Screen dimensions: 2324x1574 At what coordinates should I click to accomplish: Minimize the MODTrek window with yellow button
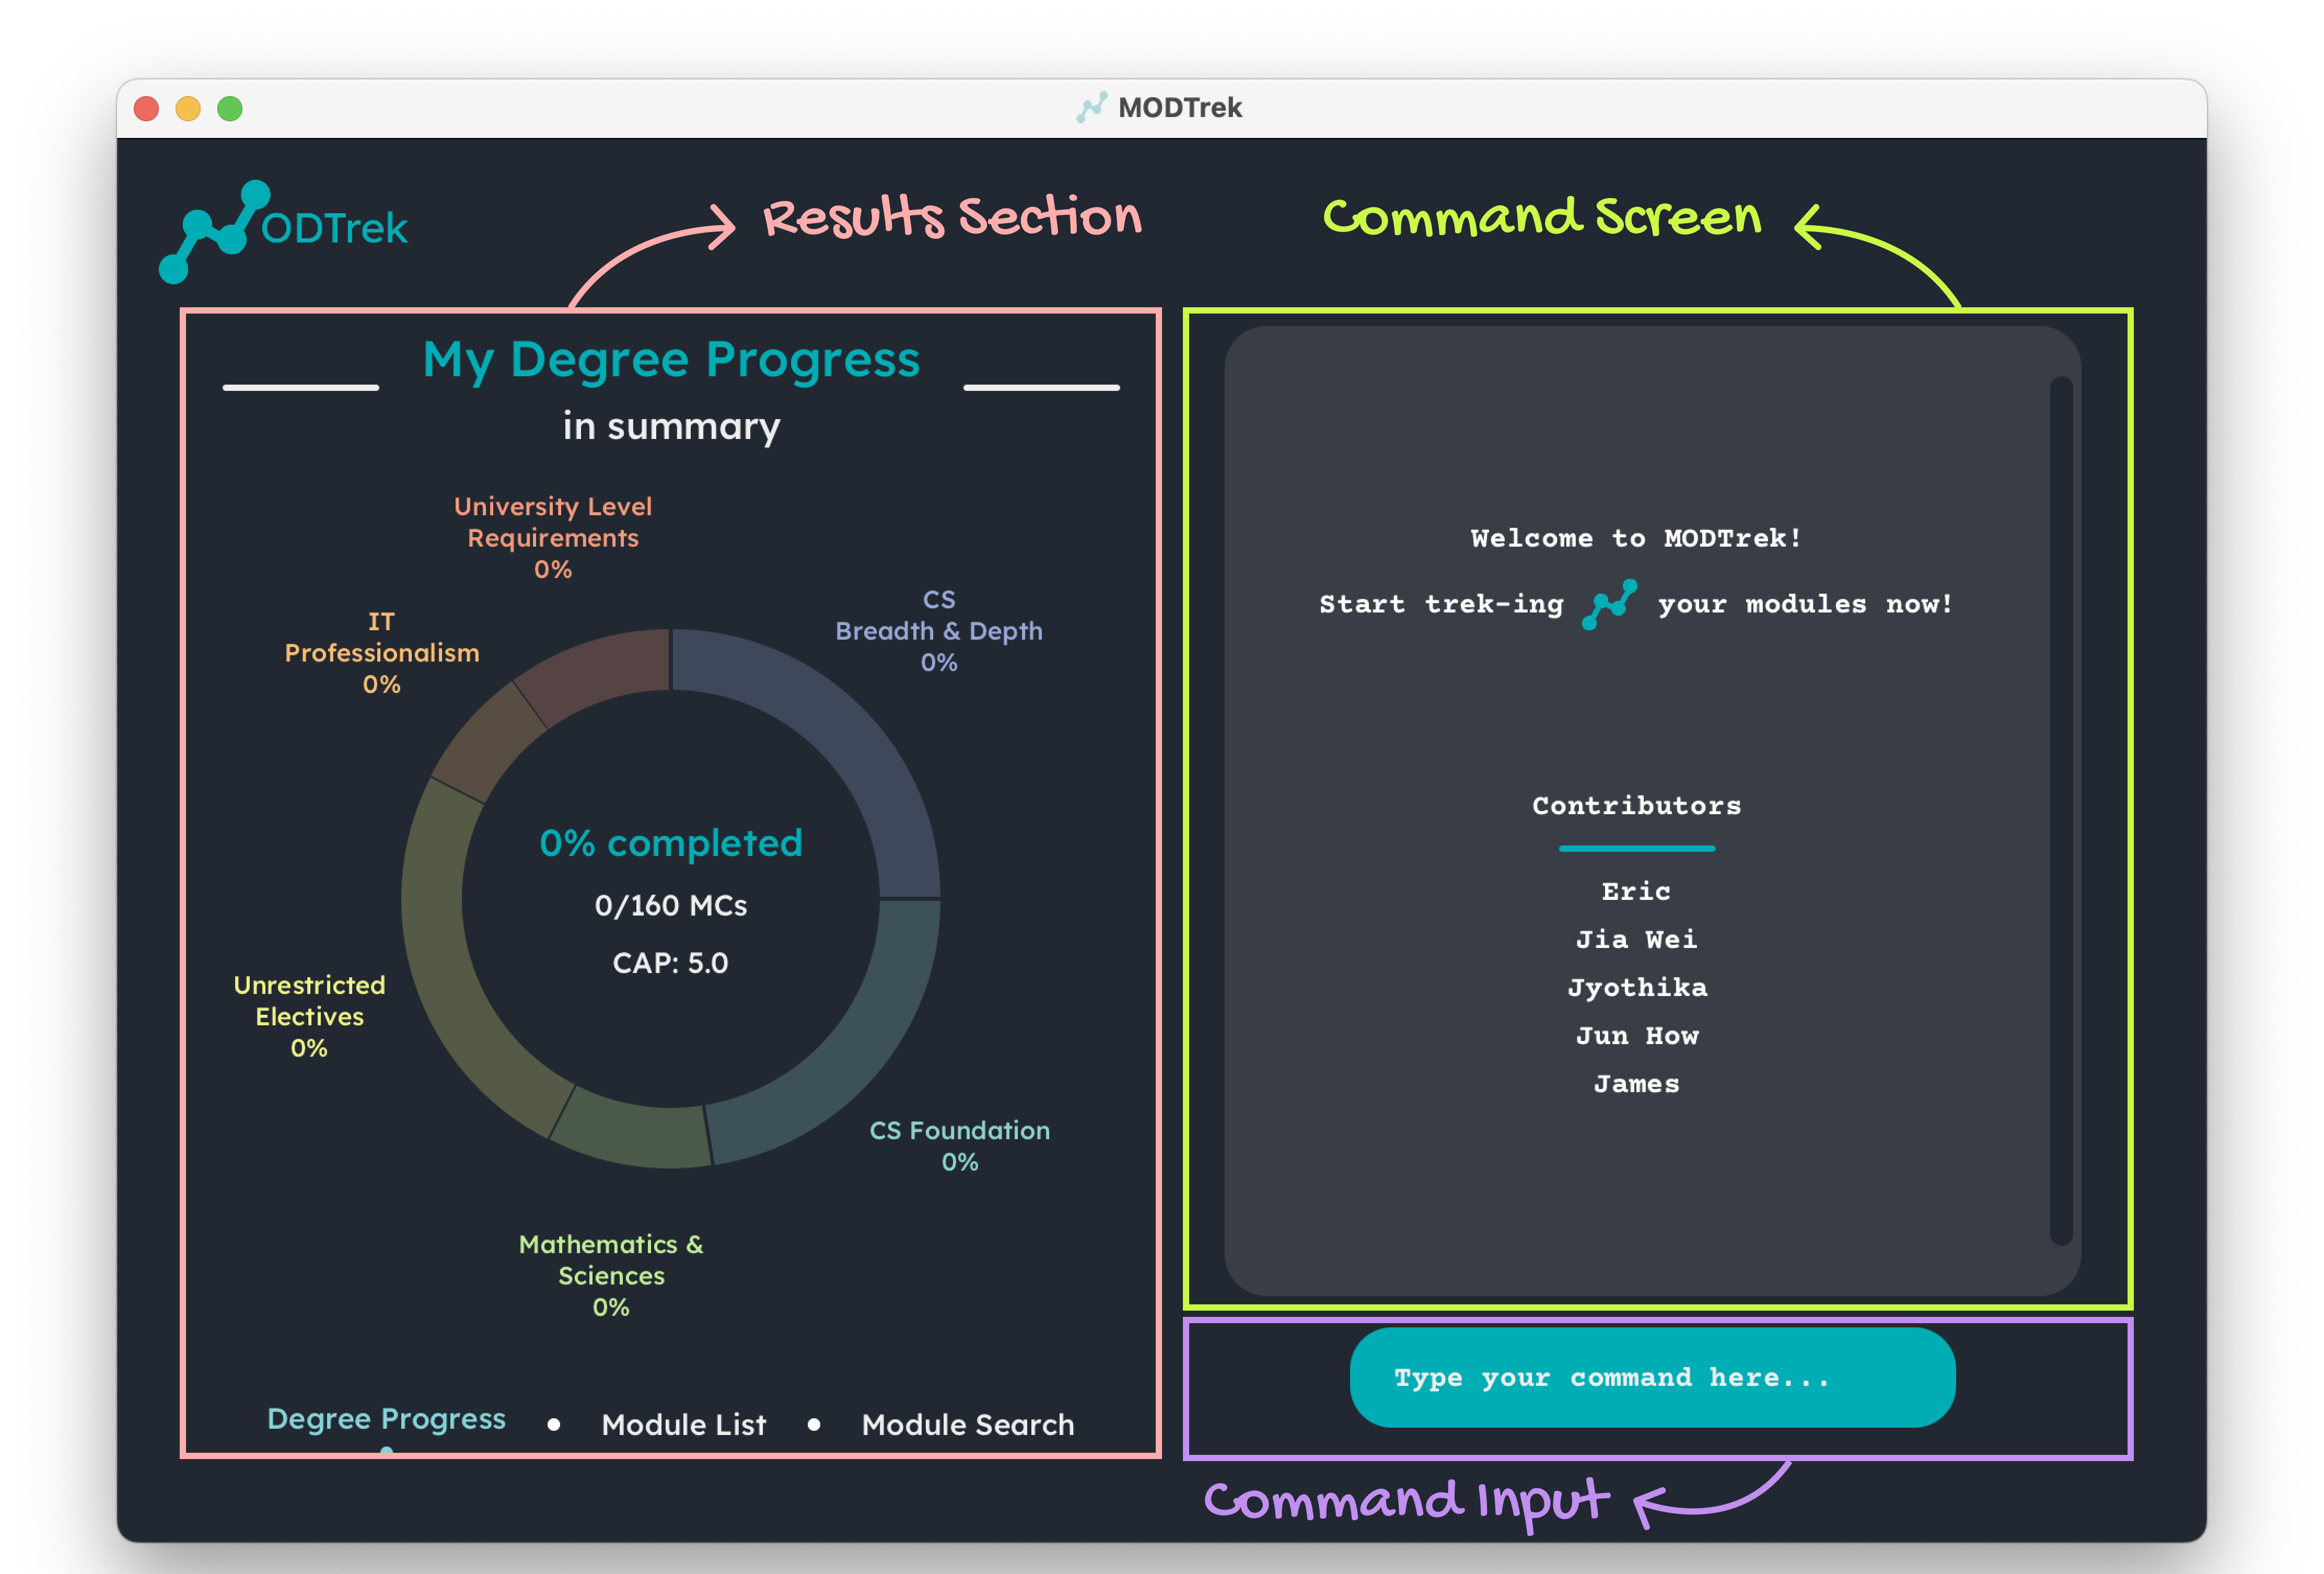pos(188,108)
